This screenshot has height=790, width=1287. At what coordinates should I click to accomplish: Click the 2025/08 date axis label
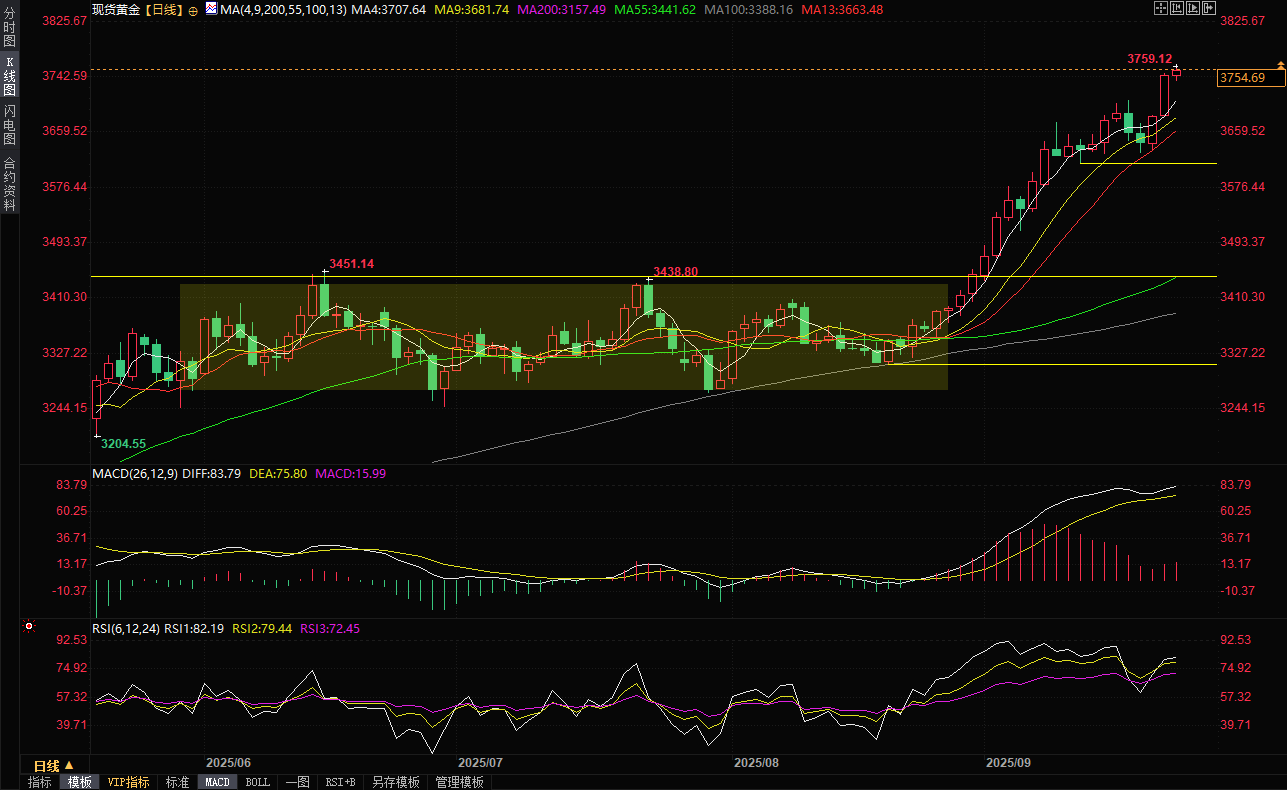756,762
